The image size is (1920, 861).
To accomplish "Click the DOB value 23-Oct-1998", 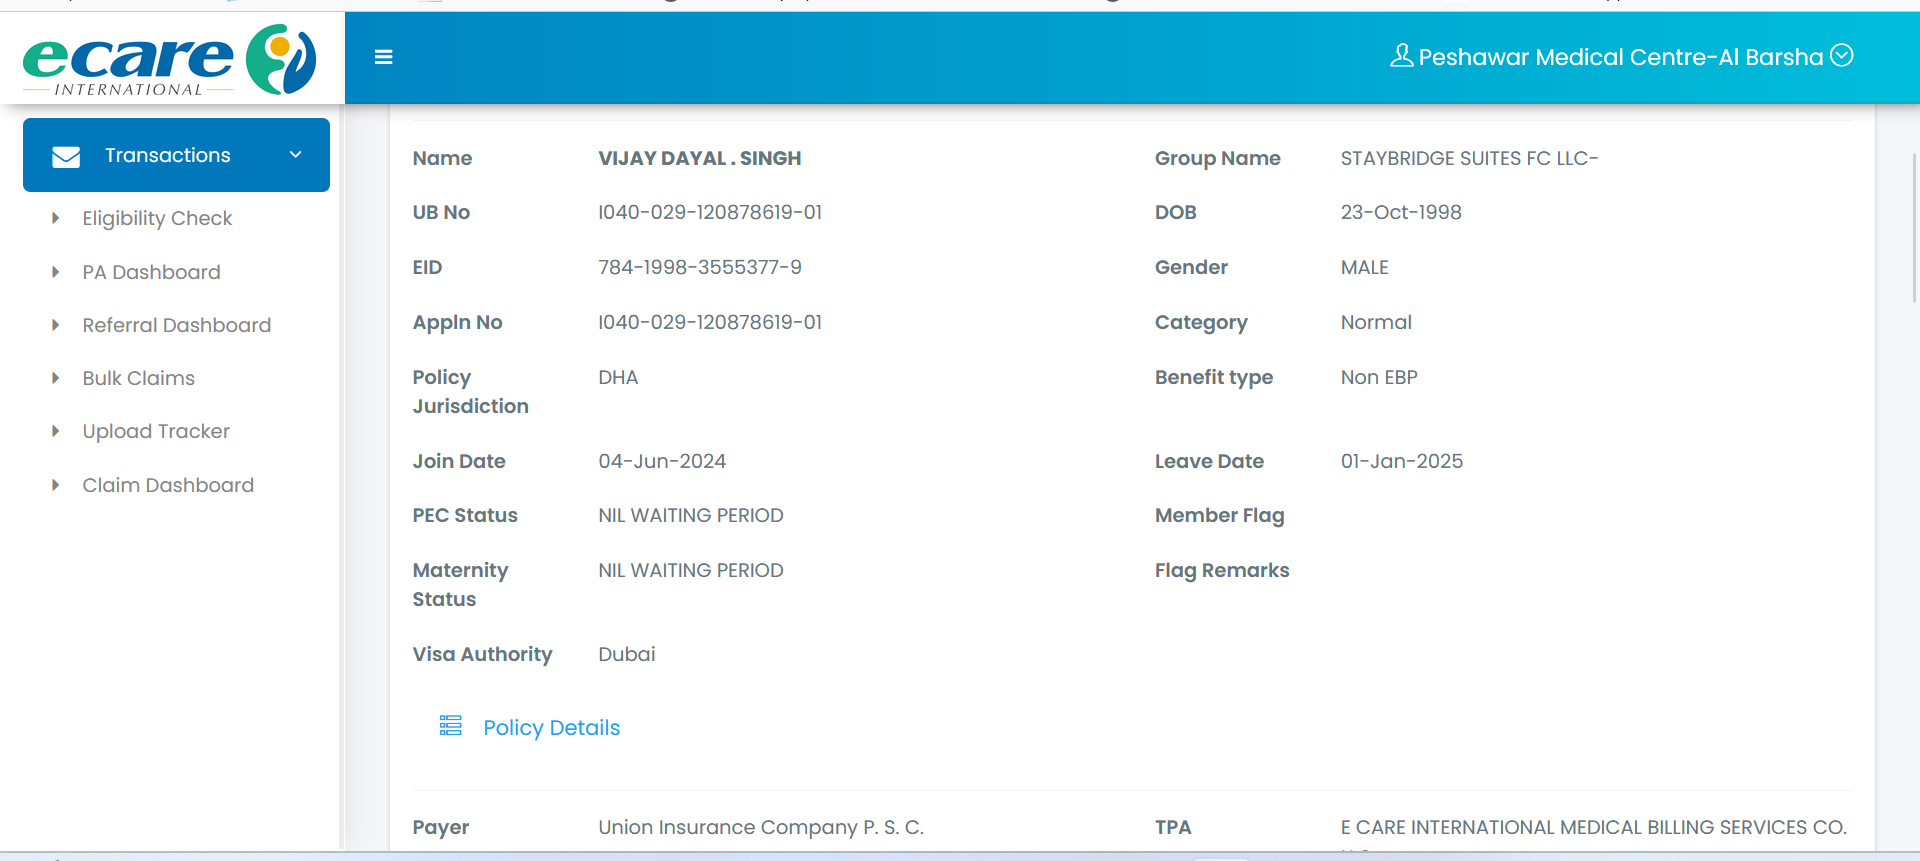I will coord(1401,212).
